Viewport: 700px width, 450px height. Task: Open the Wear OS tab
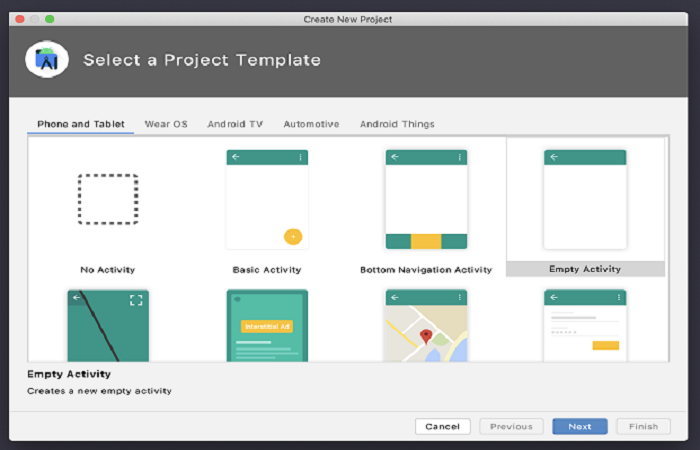click(x=166, y=124)
